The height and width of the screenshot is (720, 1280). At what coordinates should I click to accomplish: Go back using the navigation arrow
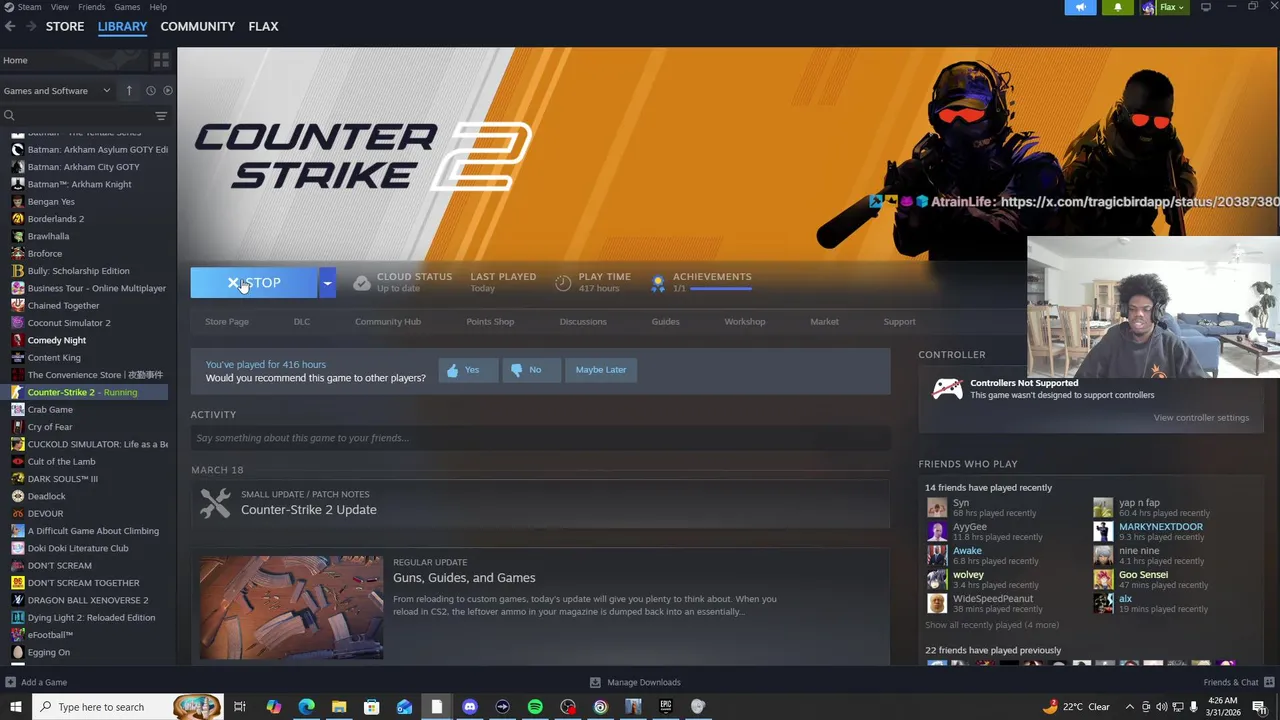(x=10, y=26)
